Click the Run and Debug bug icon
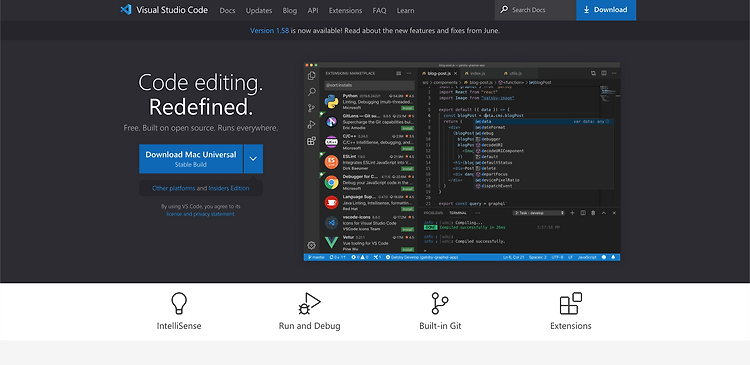 pyautogui.click(x=309, y=303)
